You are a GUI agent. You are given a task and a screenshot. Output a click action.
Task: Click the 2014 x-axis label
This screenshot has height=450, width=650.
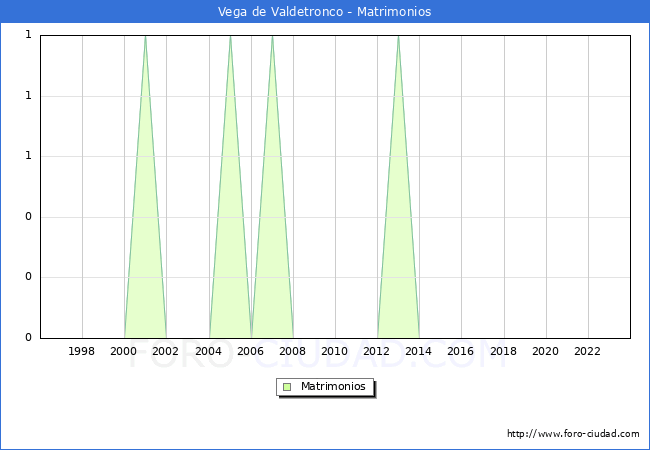[419, 351]
